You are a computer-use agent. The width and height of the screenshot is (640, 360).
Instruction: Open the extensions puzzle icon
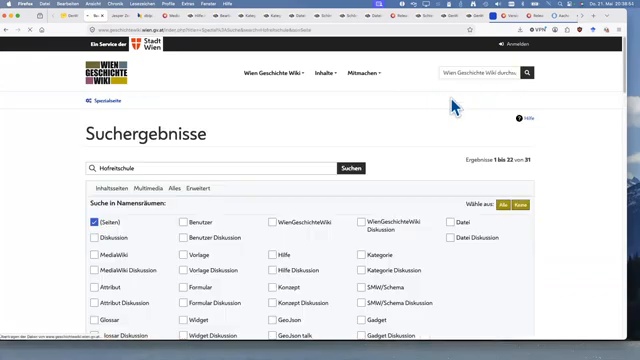click(x=567, y=30)
